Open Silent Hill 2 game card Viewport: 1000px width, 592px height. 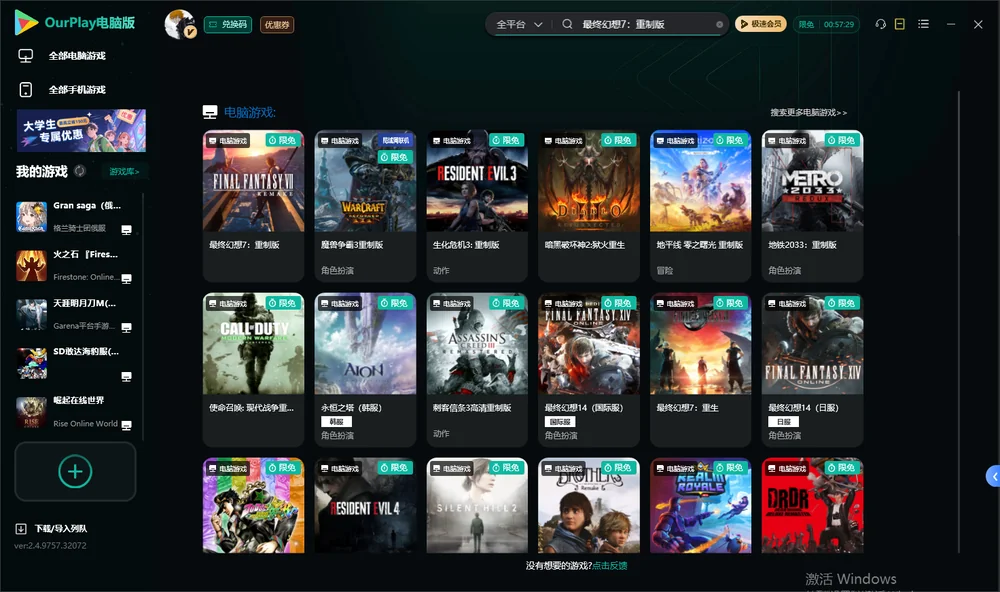(477, 505)
